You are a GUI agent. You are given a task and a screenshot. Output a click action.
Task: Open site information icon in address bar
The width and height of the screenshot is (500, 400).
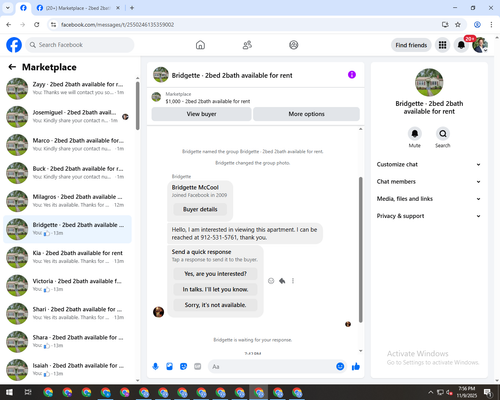point(53,25)
